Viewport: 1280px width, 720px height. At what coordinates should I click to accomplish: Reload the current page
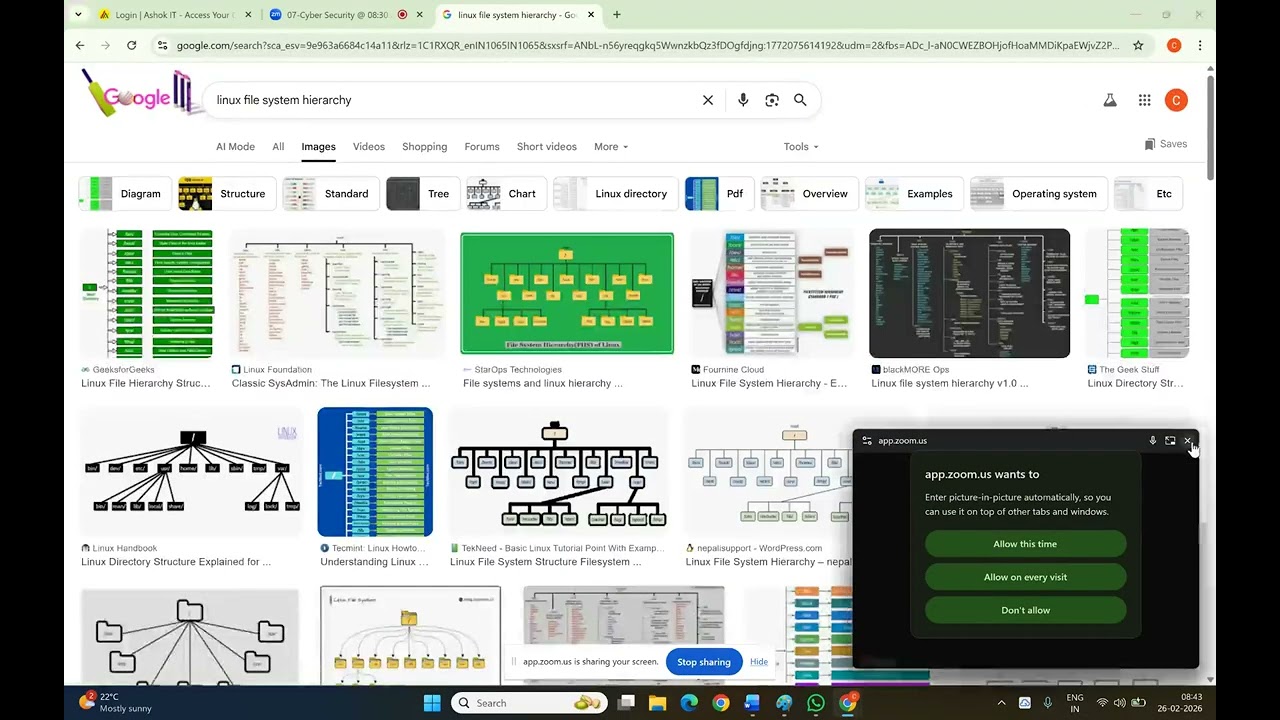point(131,45)
